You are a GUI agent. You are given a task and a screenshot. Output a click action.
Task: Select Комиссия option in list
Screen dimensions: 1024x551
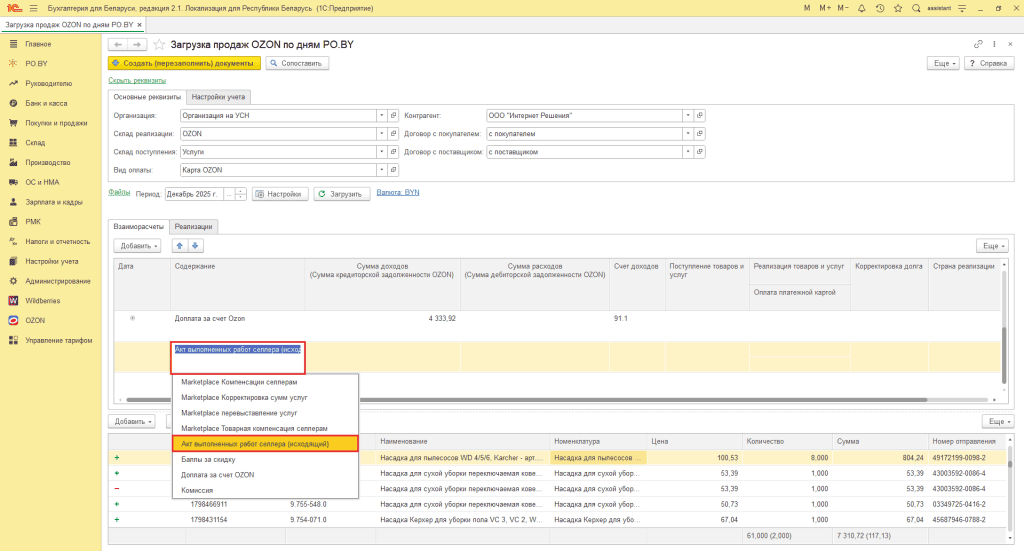tap(265, 490)
